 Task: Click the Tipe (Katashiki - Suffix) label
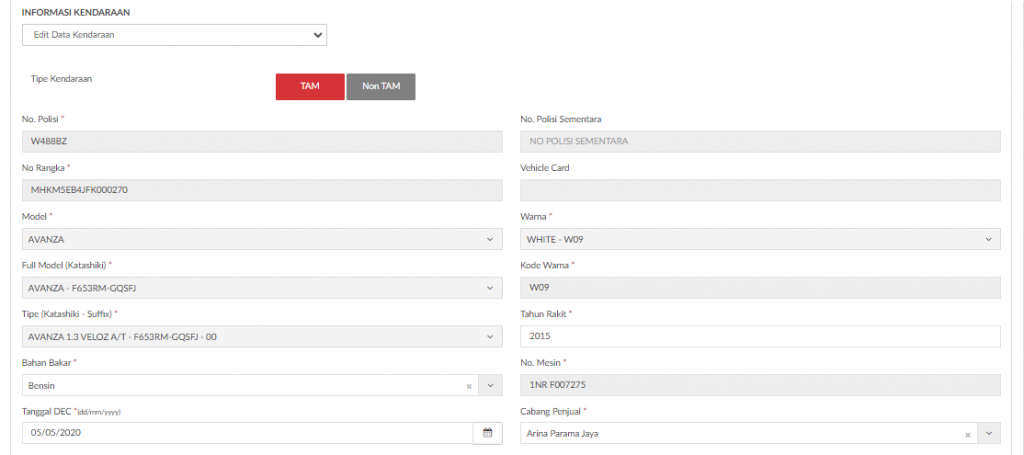point(68,314)
